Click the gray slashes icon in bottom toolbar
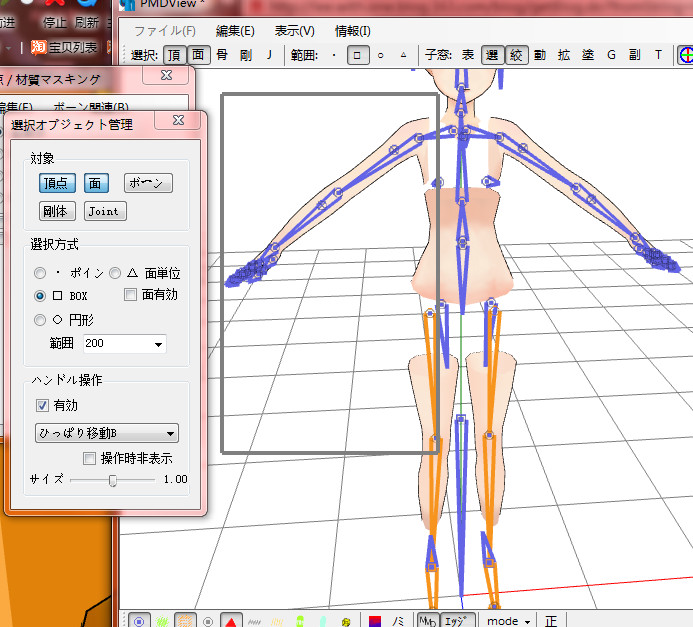This screenshot has height=627, width=693. [254, 622]
